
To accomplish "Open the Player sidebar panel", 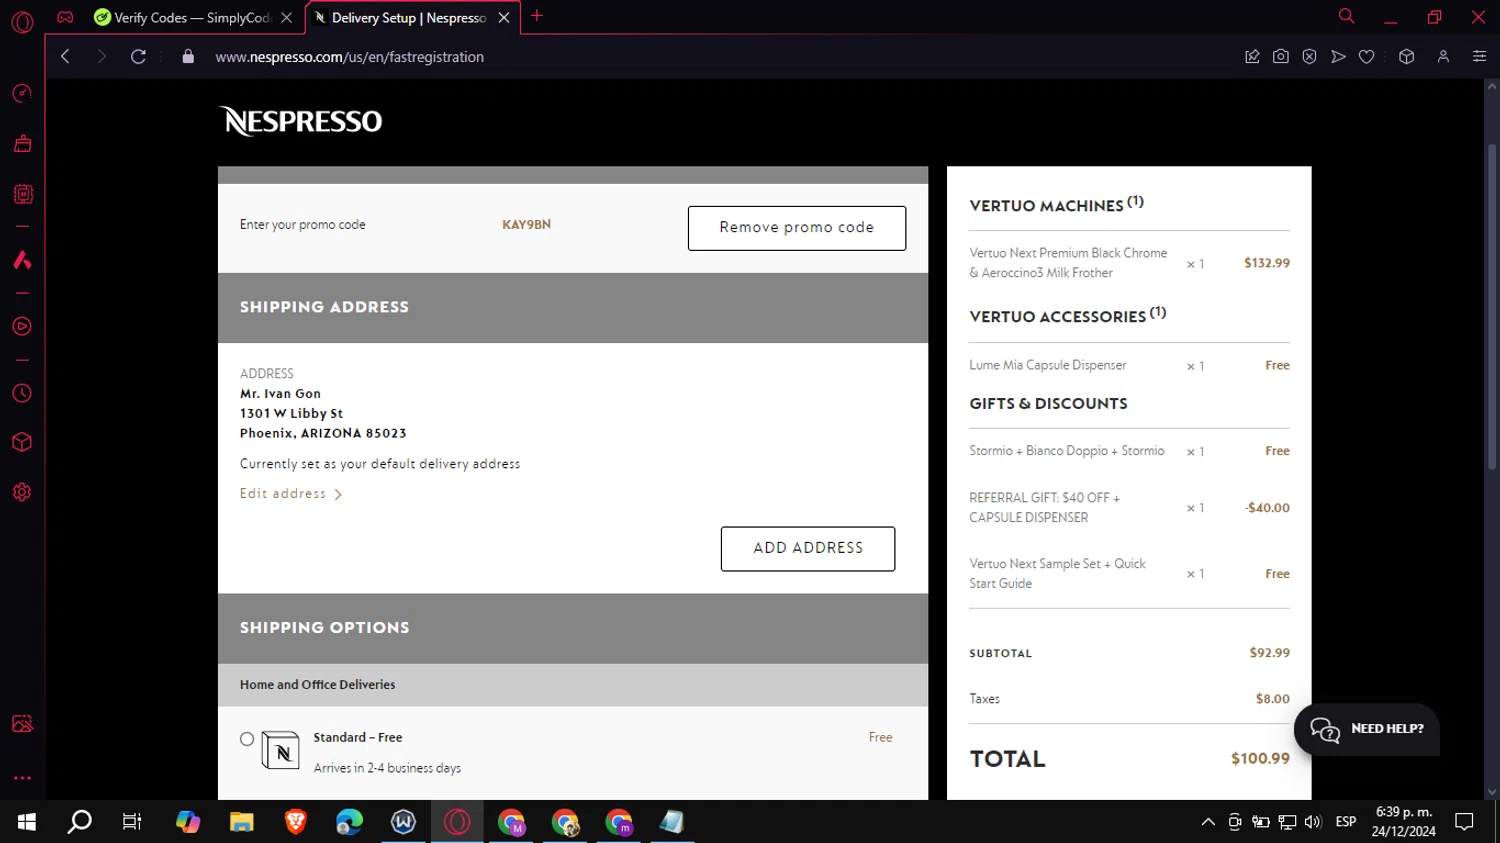I will [22, 326].
